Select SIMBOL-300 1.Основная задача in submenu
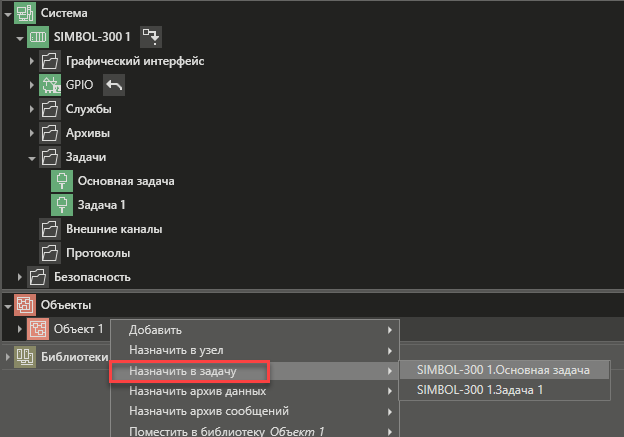 point(504,370)
